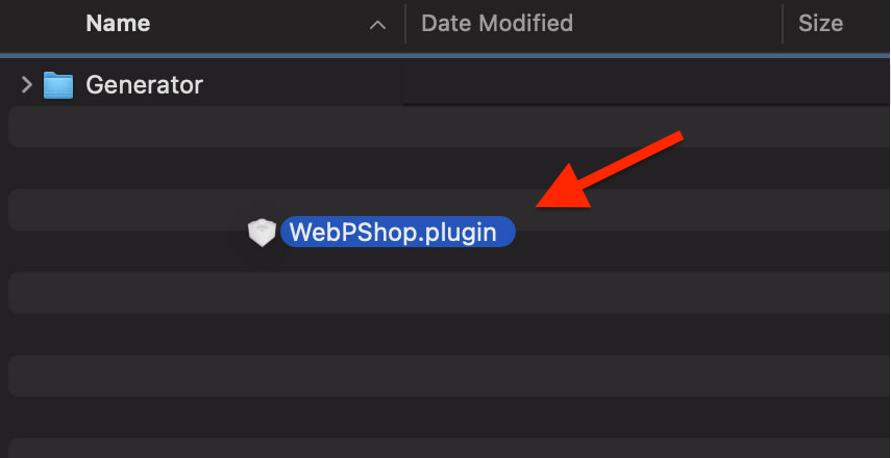Image resolution: width=891 pixels, height=458 pixels.
Task: Sort files by the Size column header
Action: click(x=820, y=23)
